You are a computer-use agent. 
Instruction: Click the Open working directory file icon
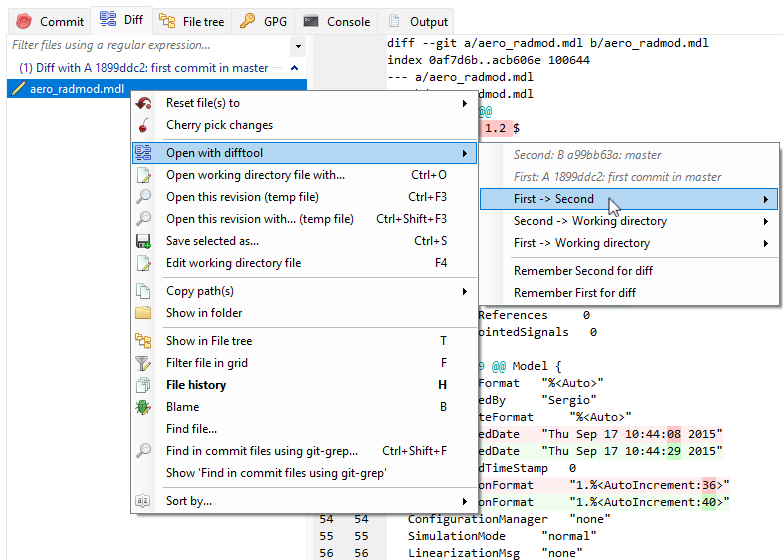pos(143,175)
